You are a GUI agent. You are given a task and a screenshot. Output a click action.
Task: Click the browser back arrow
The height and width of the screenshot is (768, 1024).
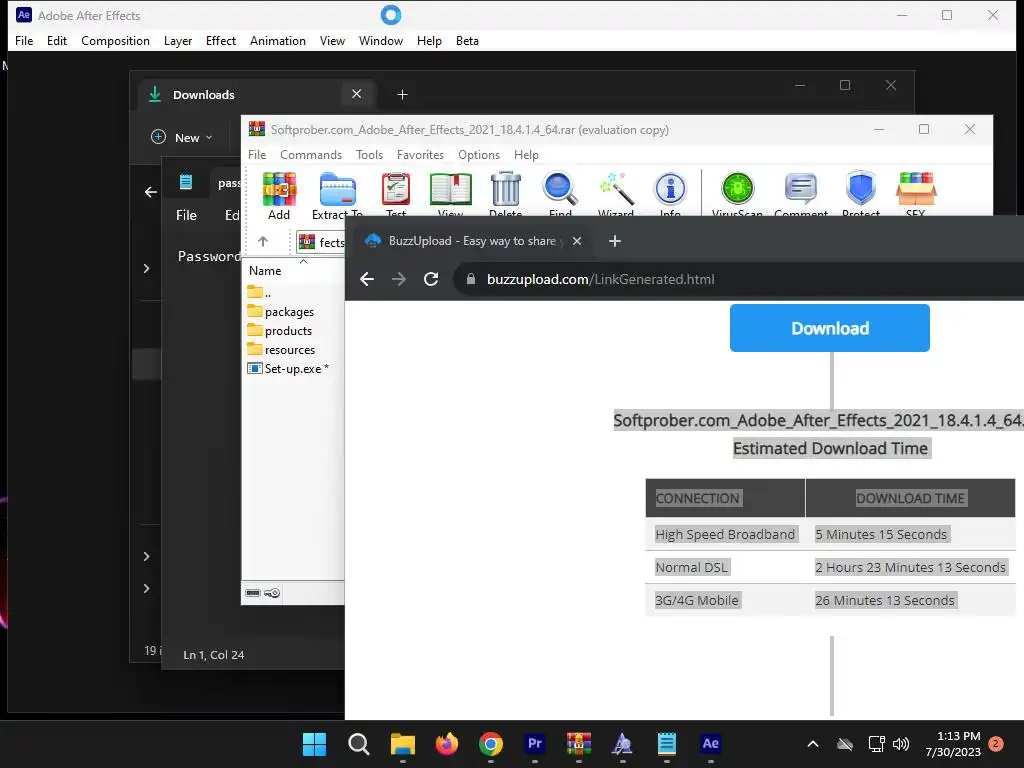click(367, 280)
